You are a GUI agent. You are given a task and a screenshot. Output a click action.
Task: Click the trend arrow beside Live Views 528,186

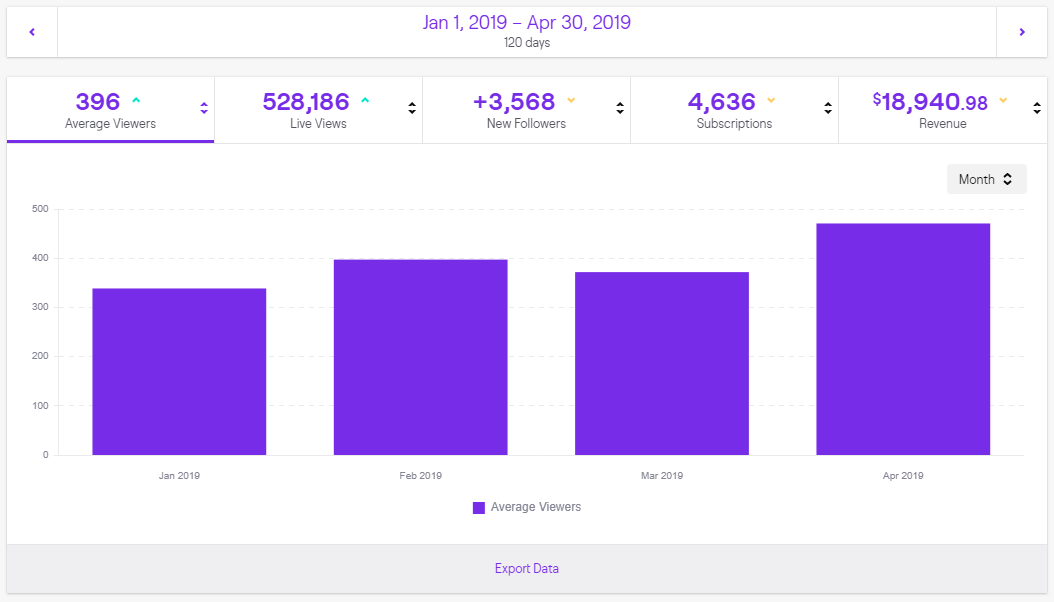pos(364,101)
